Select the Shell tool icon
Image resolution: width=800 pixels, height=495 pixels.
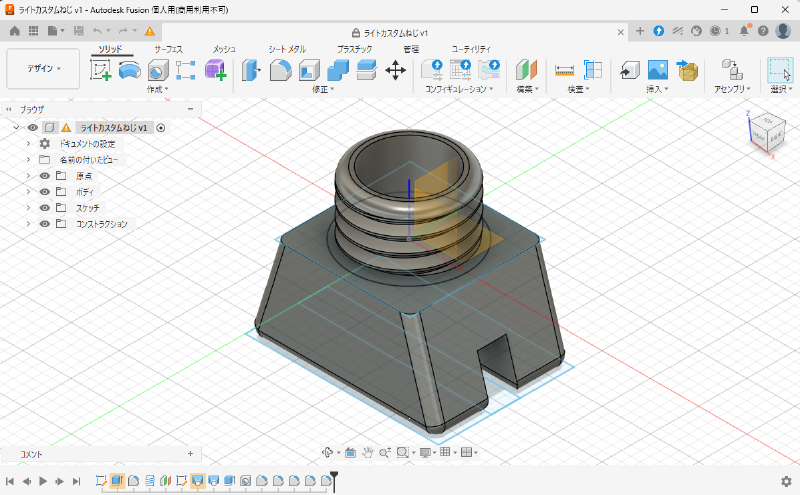pos(309,70)
